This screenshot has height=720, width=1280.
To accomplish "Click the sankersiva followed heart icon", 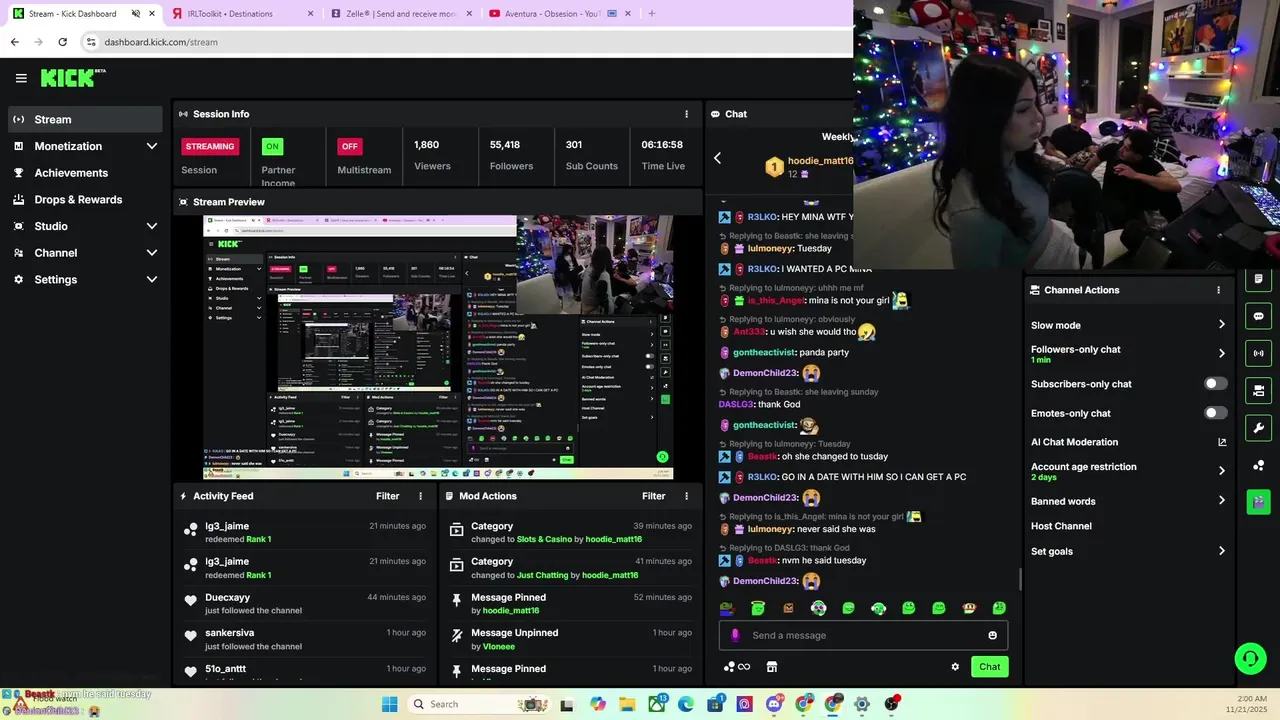I will pyautogui.click(x=190, y=636).
